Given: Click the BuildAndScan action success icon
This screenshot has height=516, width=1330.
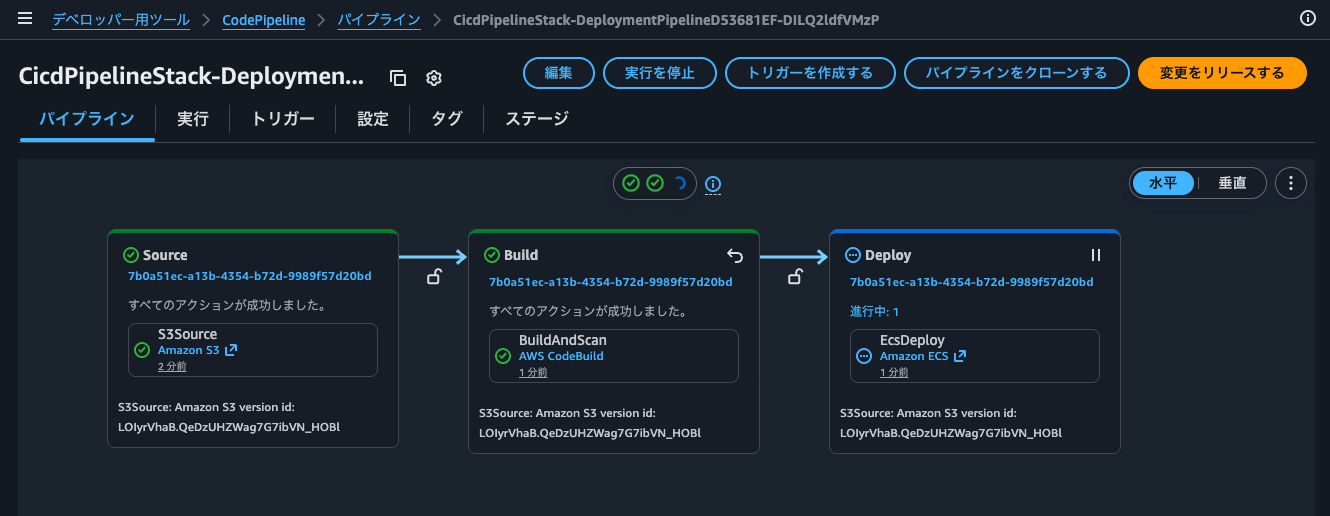Looking at the screenshot, I should (x=504, y=356).
